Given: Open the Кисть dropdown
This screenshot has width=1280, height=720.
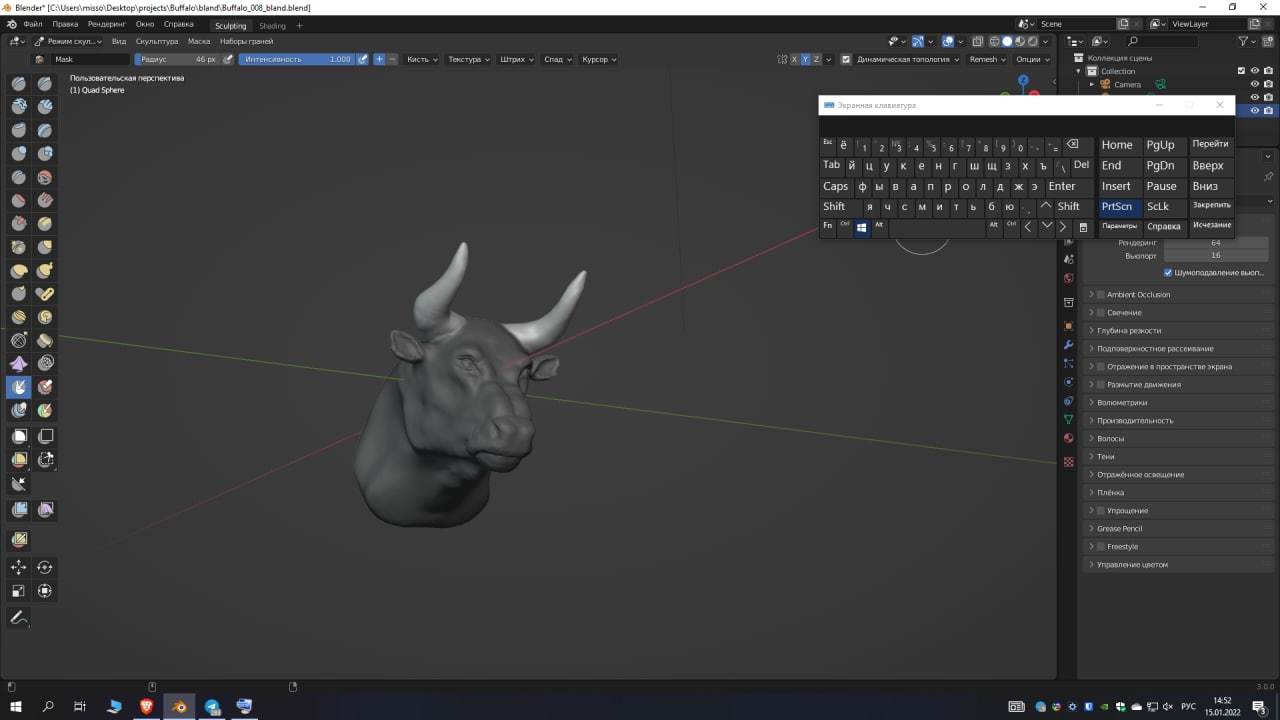Looking at the screenshot, I should pyautogui.click(x=421, y=59).
